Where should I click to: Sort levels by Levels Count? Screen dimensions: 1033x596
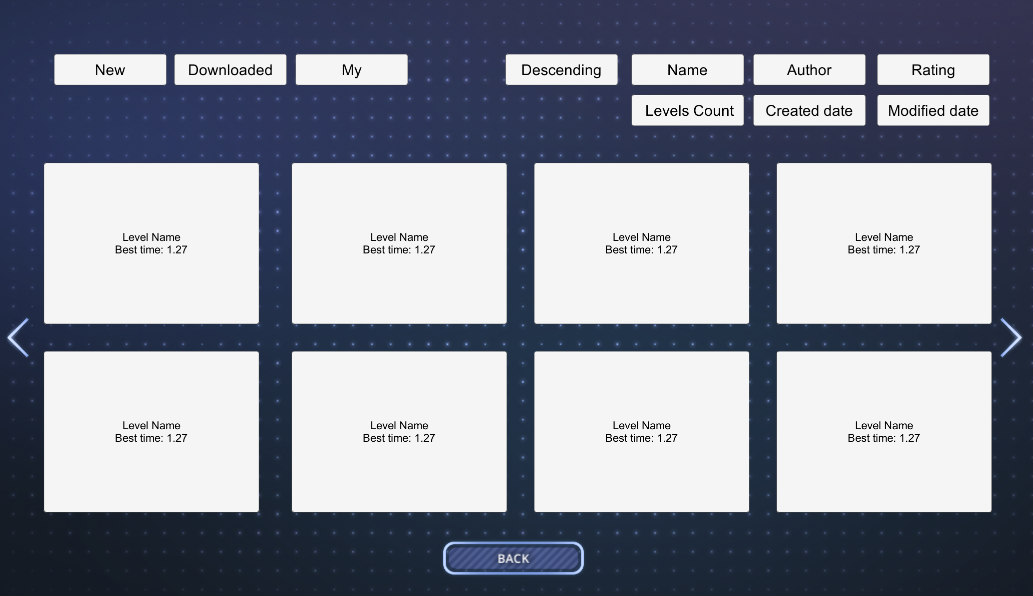tap(688, 111)
